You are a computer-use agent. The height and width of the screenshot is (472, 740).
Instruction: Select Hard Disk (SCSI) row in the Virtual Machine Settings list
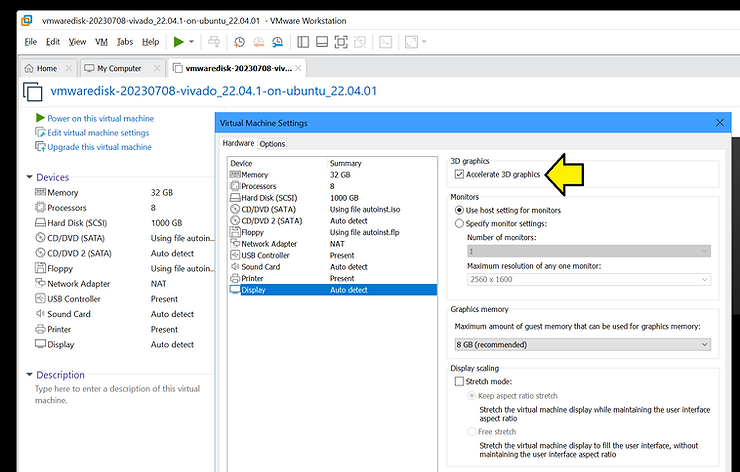332,198
